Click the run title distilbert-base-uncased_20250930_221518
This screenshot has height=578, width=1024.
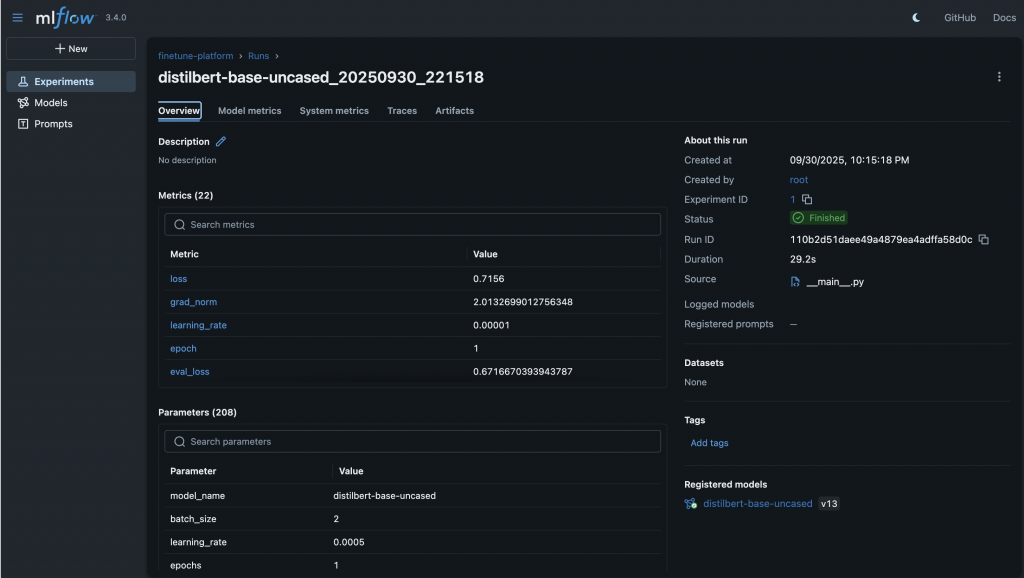[x=321, y=77]
